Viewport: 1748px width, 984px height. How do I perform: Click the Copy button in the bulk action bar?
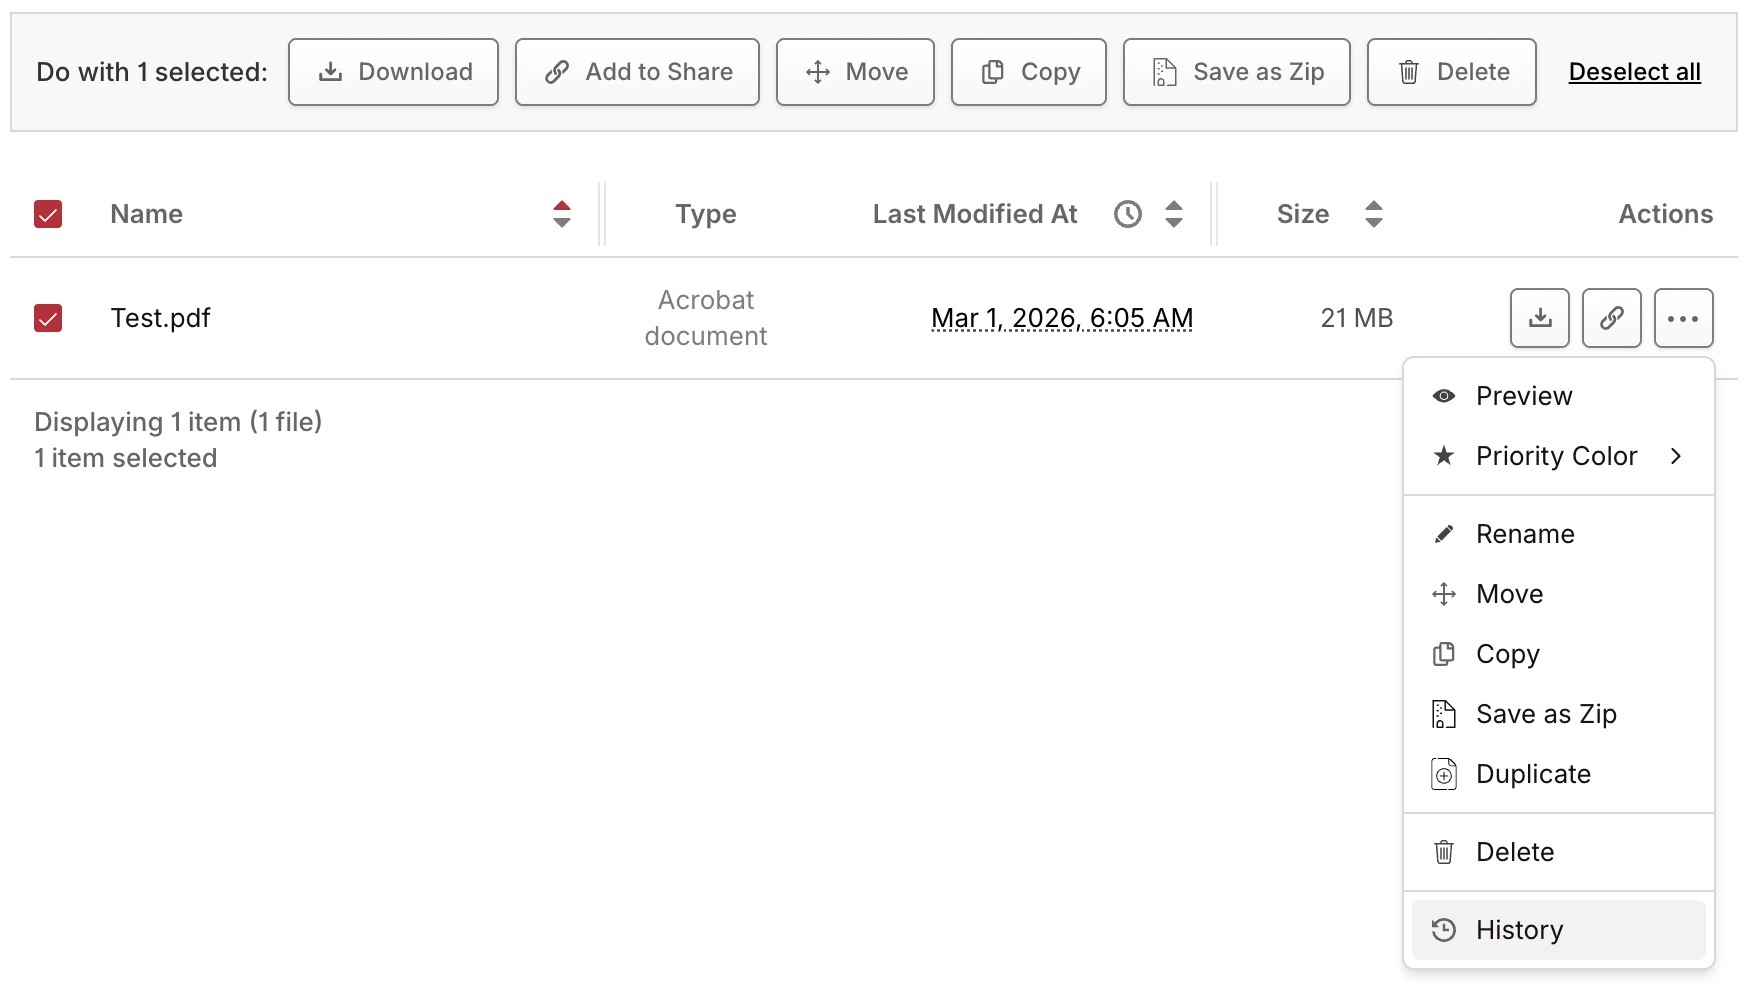pyautogui.click(x=1028, y=72)
